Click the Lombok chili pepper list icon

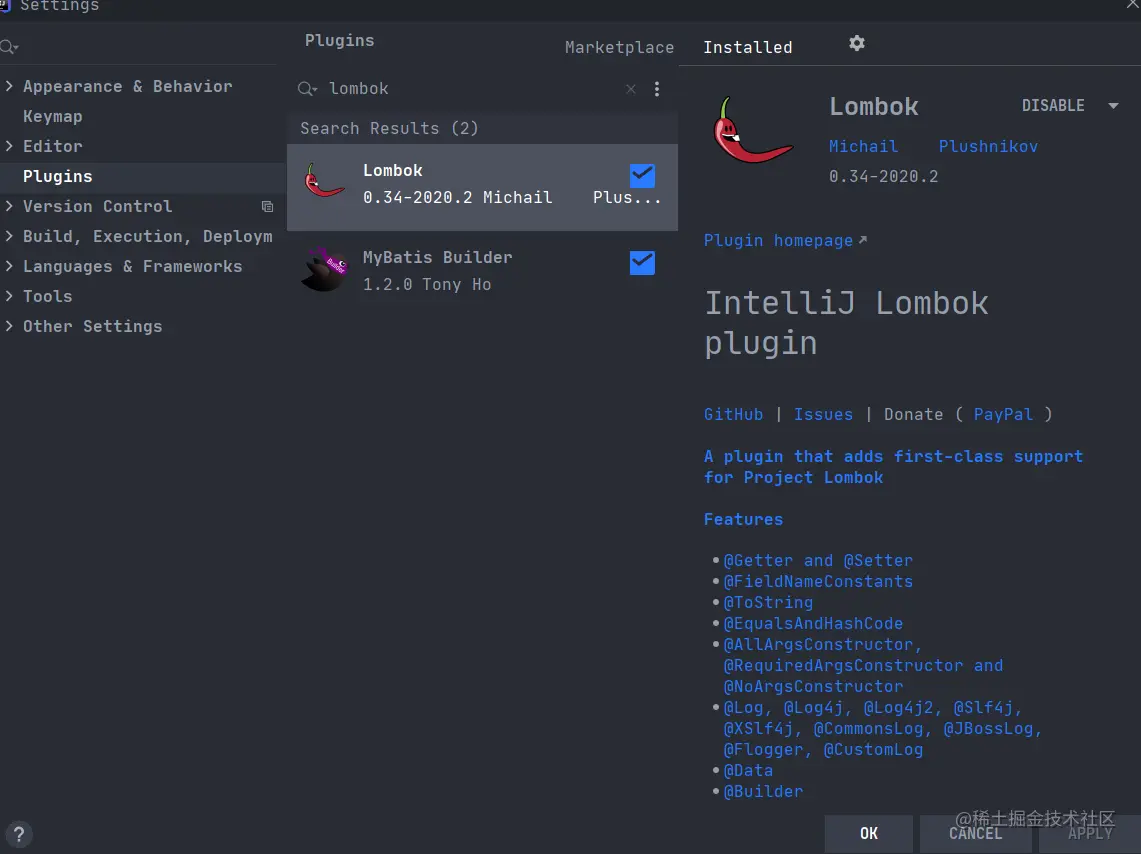pyautogui.click(x=324, y=180)
